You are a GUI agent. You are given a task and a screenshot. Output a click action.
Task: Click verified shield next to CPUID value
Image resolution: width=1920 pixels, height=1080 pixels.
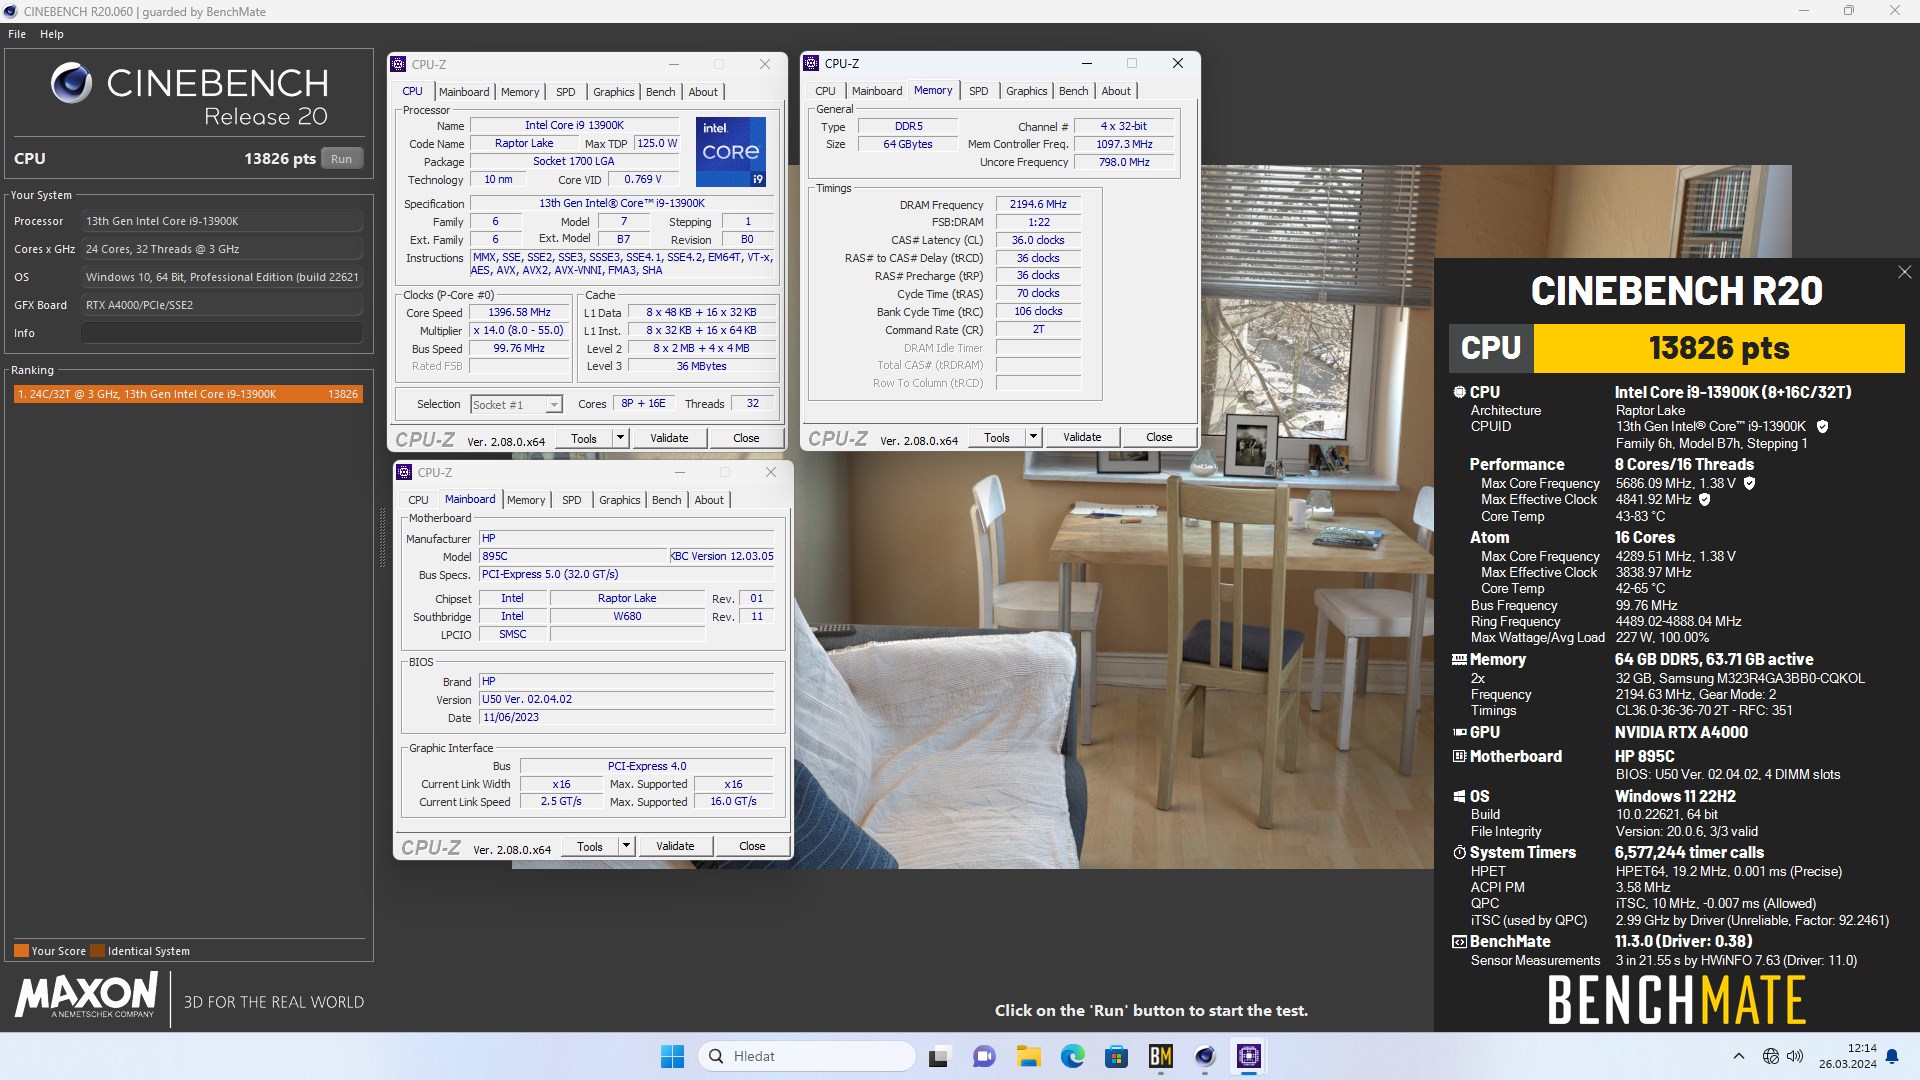coord(1822,427)
